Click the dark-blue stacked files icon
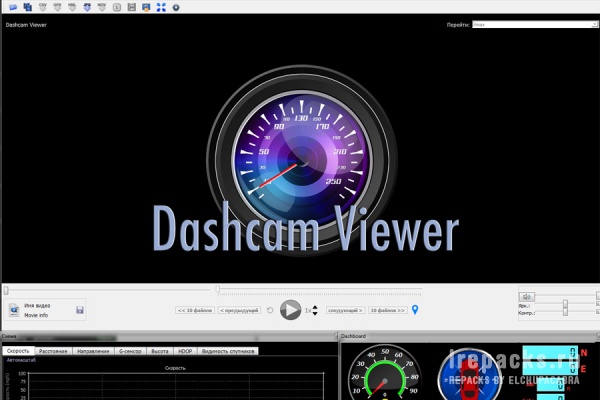 coord(28,7)
